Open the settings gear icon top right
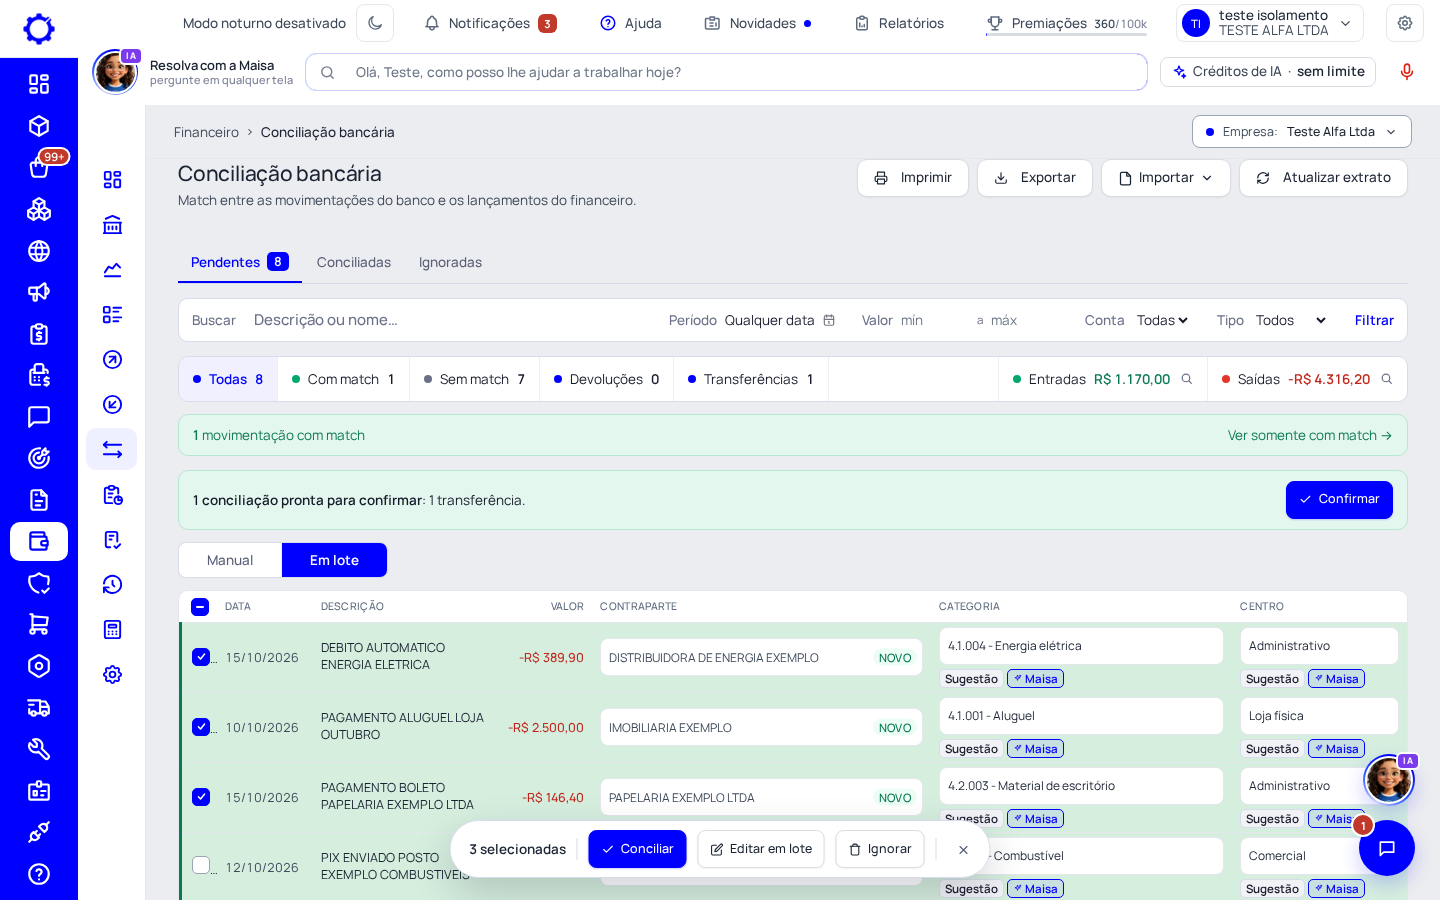1440x900 pixels. pyautogui.click(x=1404, y=23)
